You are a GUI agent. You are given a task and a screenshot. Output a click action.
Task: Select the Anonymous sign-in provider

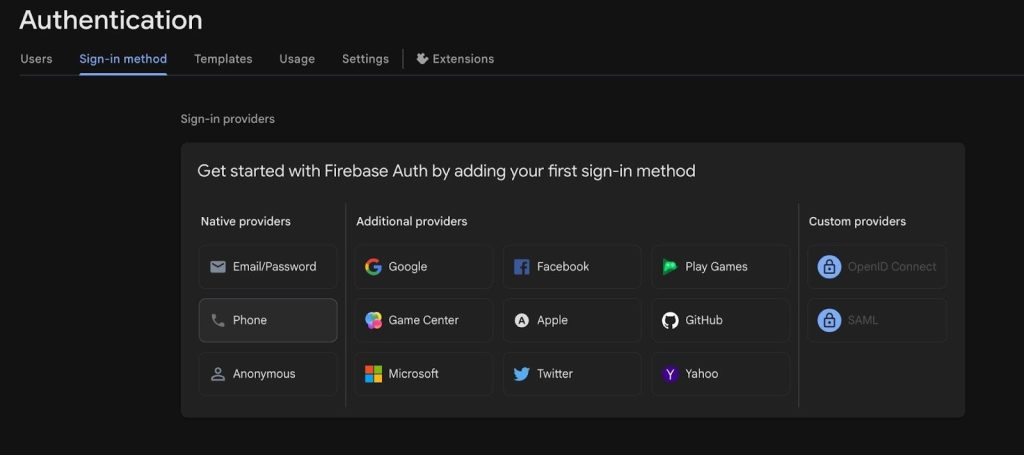[x=268, y=373]
